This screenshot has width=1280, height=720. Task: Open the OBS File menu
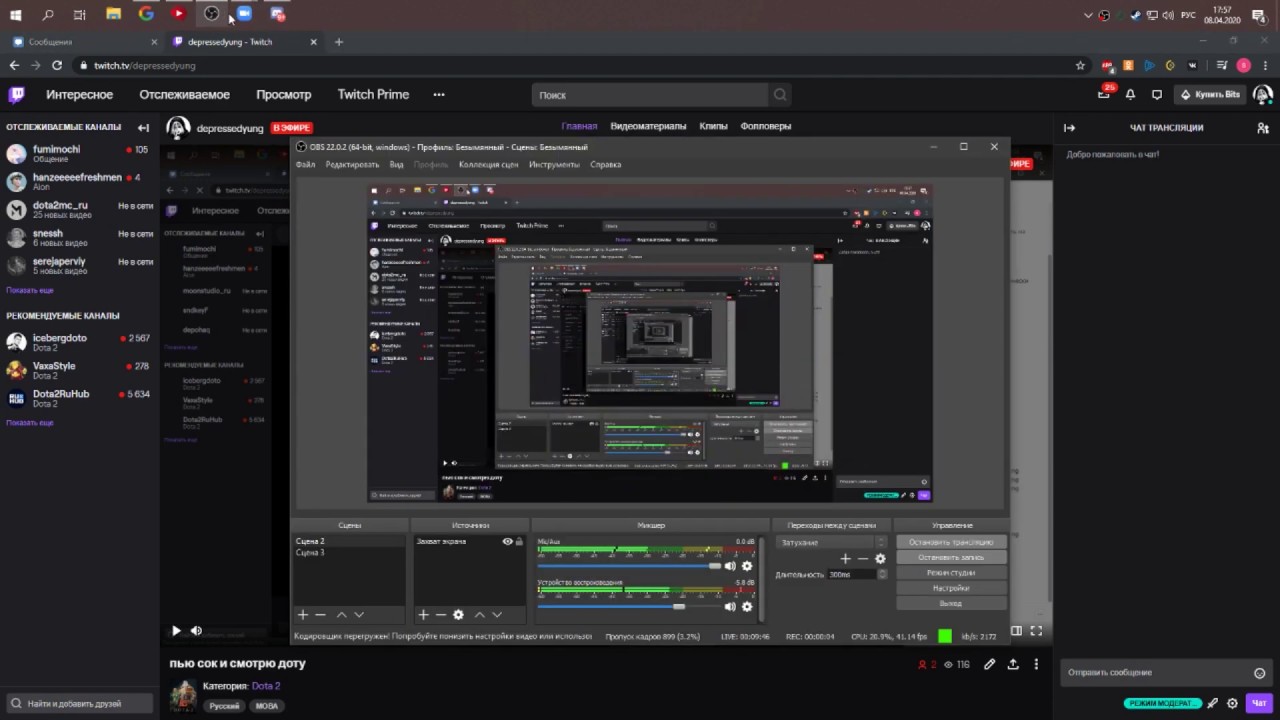(305, 164)
